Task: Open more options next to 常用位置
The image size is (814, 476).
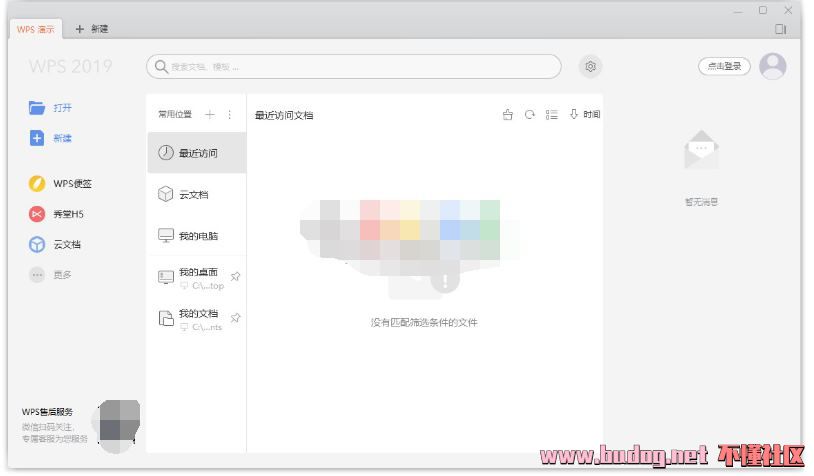Action: point(229,114)
